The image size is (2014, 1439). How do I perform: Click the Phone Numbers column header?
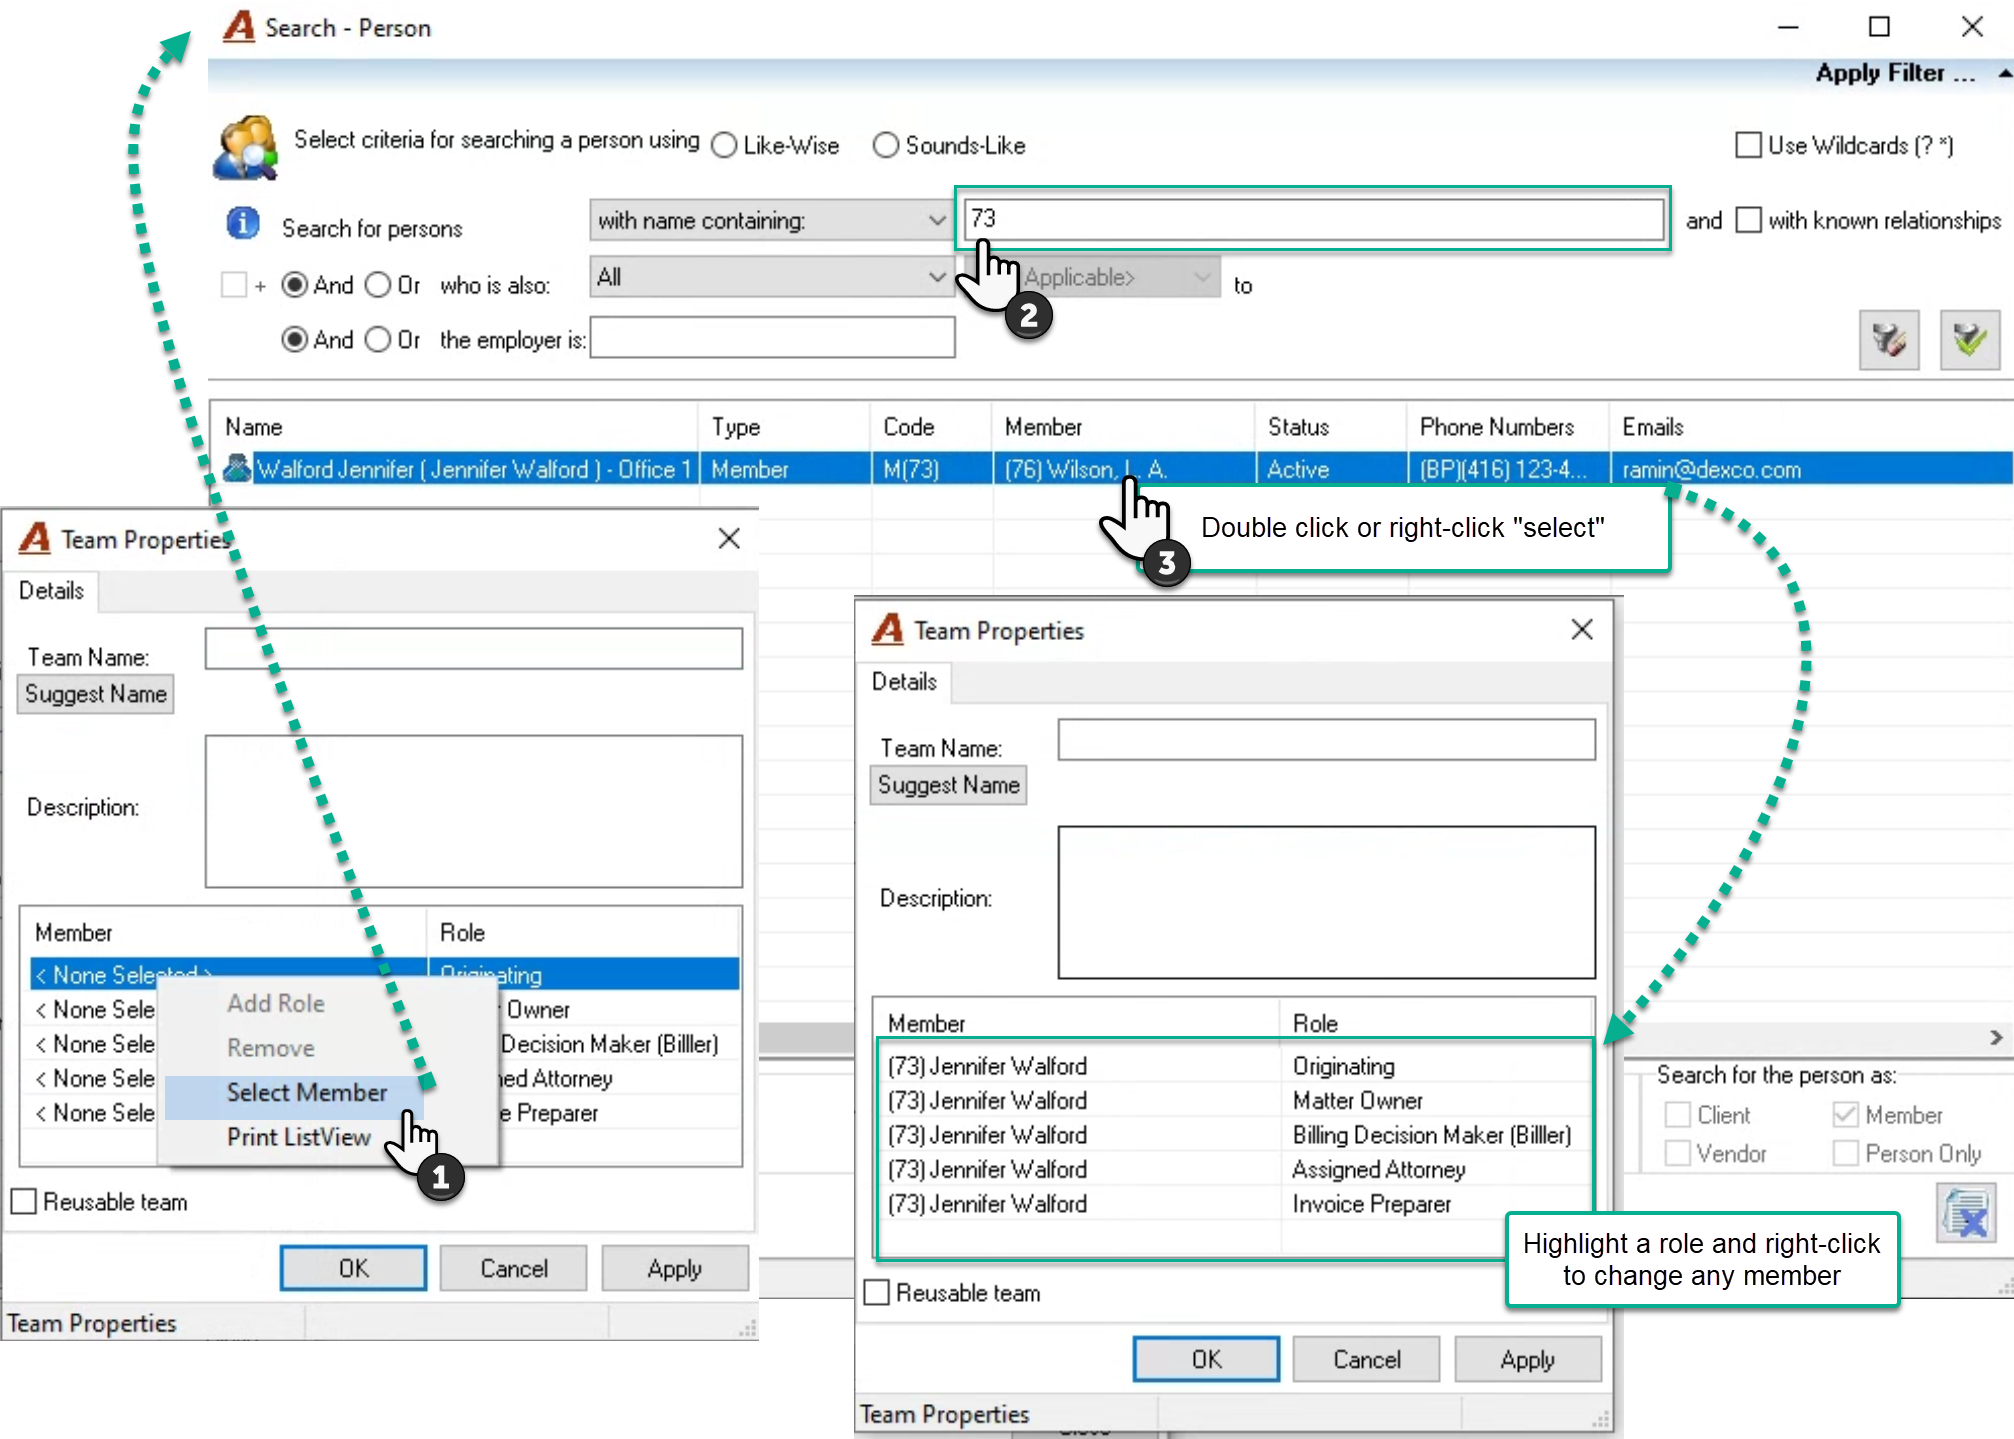1507,427
